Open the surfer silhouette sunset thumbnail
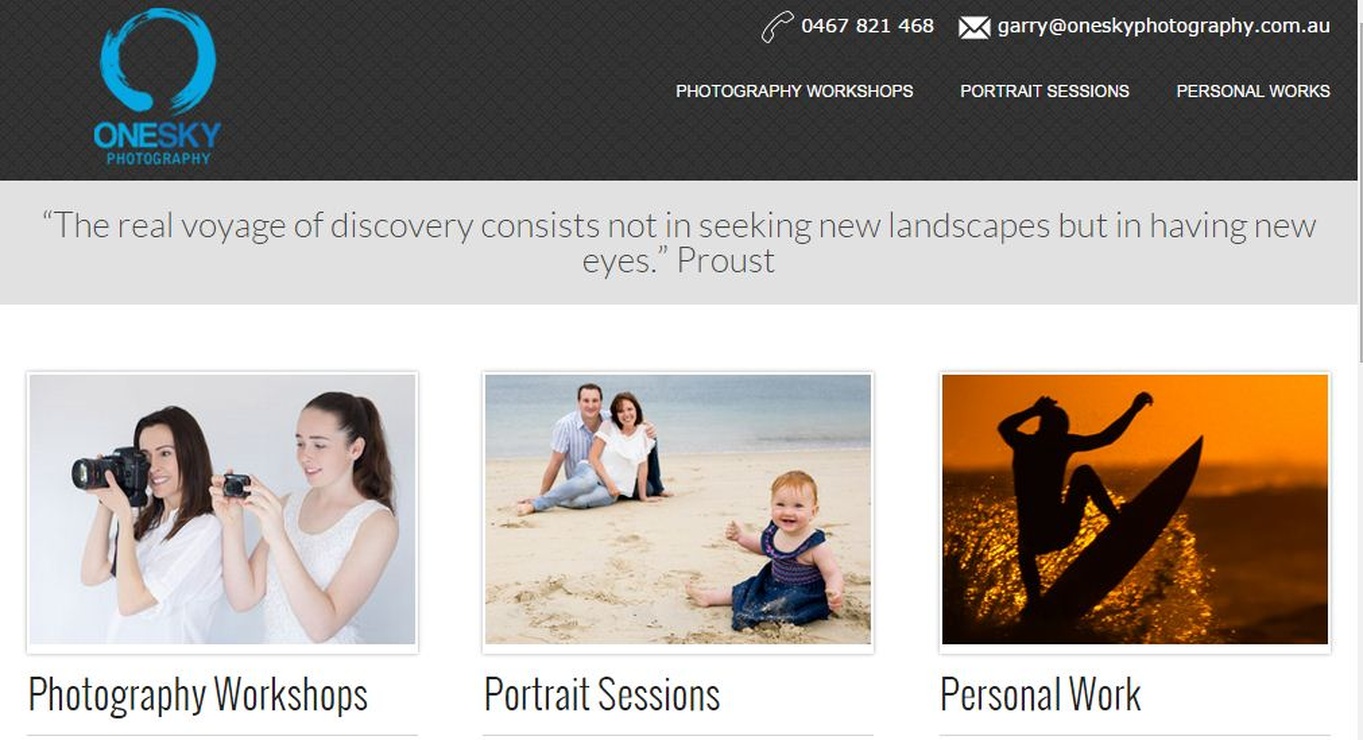This screenshot has width=1363, height=740. (1135, 510)
